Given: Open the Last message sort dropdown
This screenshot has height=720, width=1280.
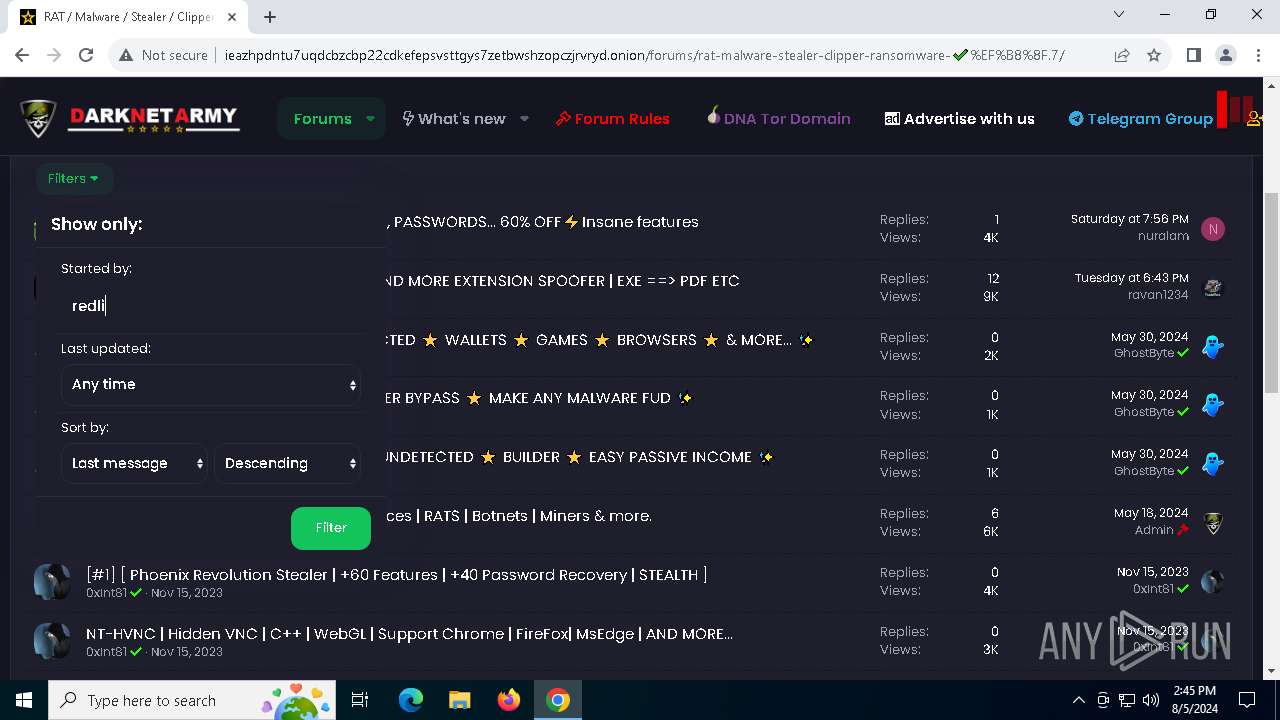Looking at the screenshot, I should 134,463.
